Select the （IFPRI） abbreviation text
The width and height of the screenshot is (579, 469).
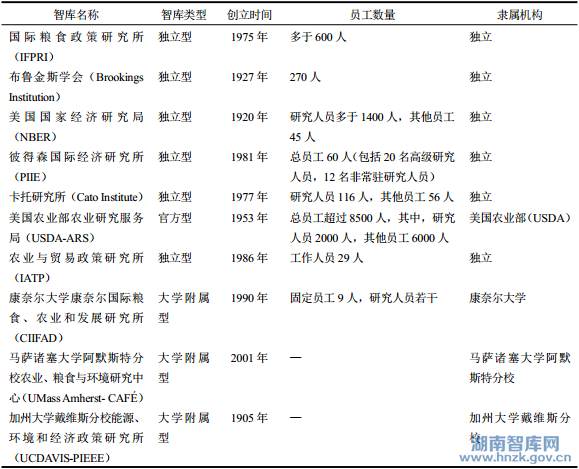pyautogui.click(x=34, y=57)
